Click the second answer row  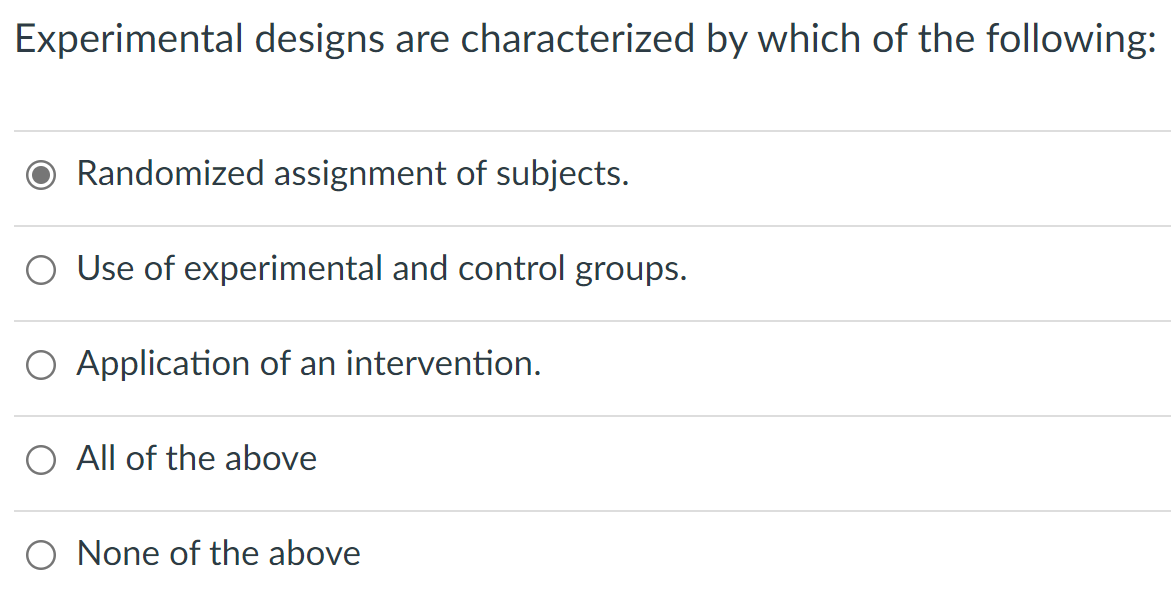(585, 269)
